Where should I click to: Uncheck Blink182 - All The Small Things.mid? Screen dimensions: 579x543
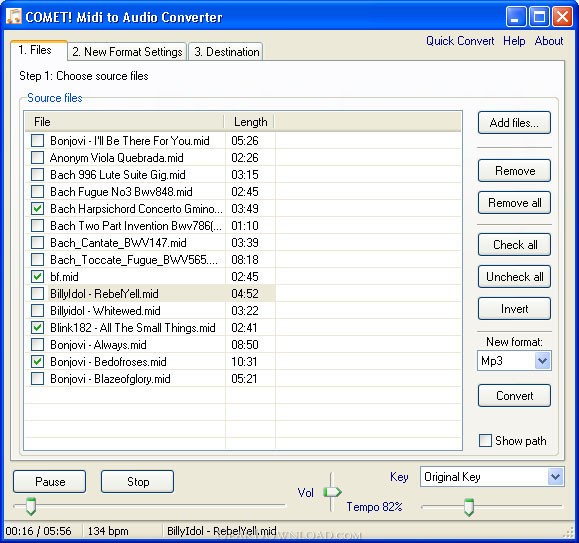[37, 327]
